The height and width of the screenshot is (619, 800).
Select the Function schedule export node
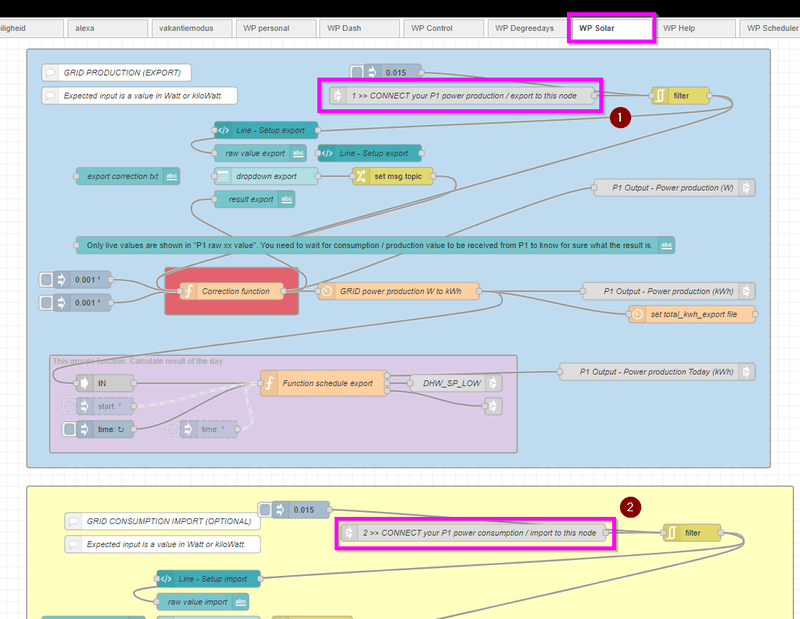pos(323,383)
